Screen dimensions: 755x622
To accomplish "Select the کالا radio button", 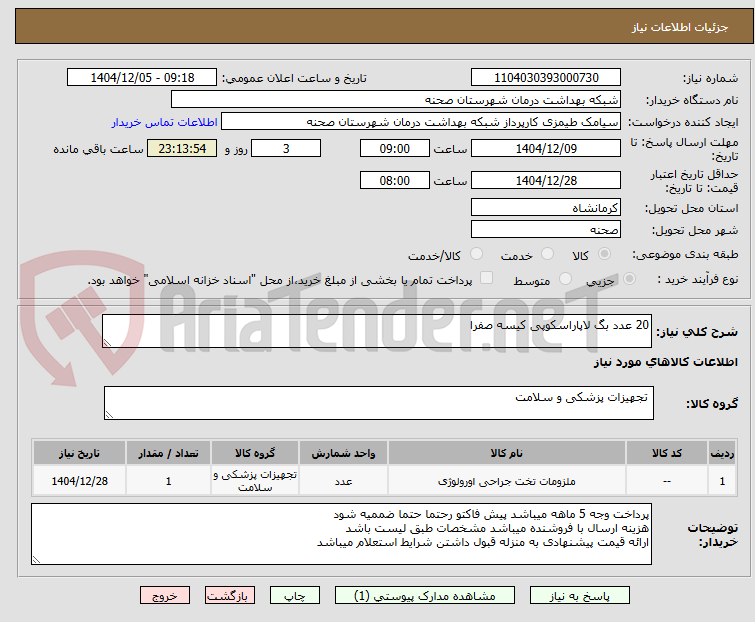I will click(604, 254).
